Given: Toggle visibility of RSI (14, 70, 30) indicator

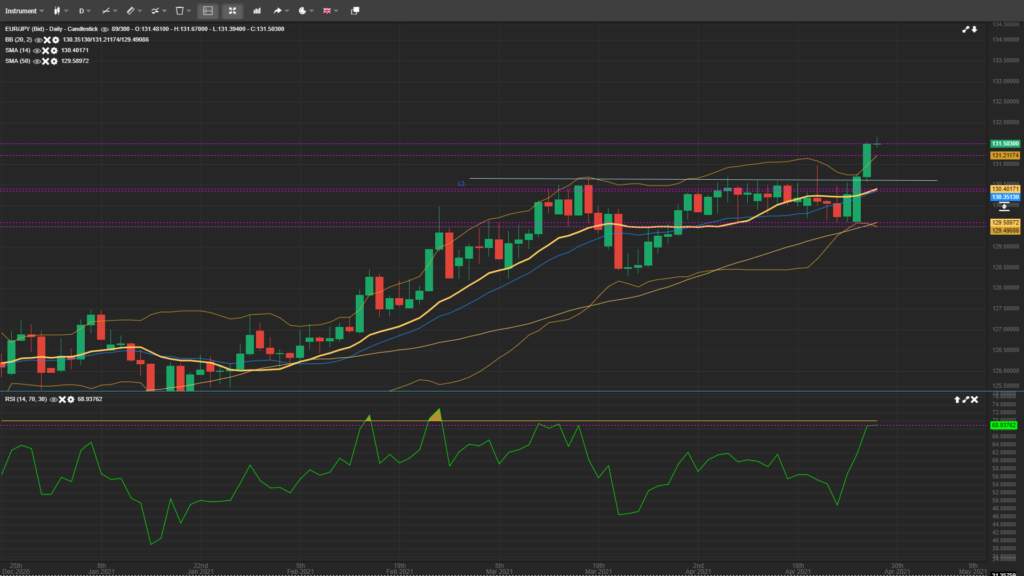Looking at the screenshot, I should (54, 399).
